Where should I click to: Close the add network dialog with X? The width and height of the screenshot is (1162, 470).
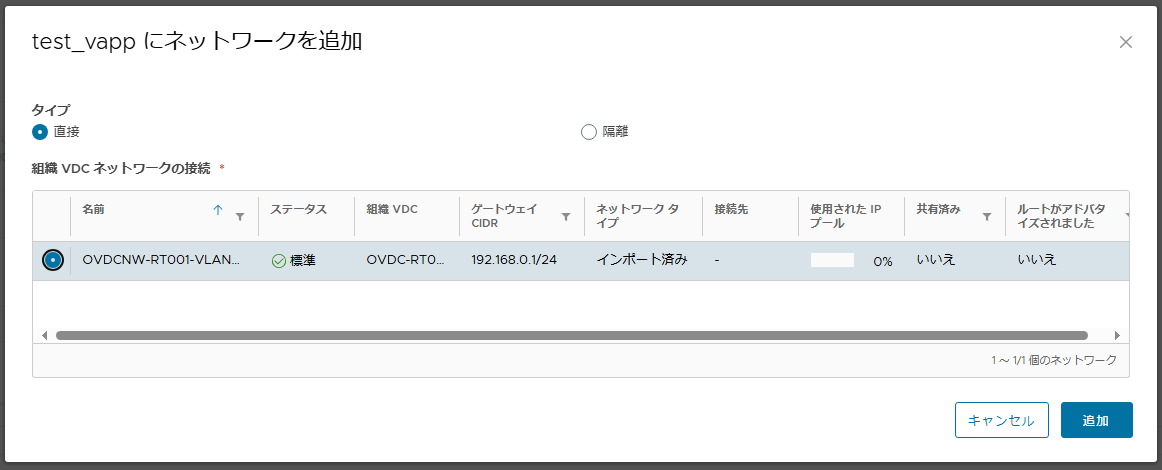tap(1126, 42)
